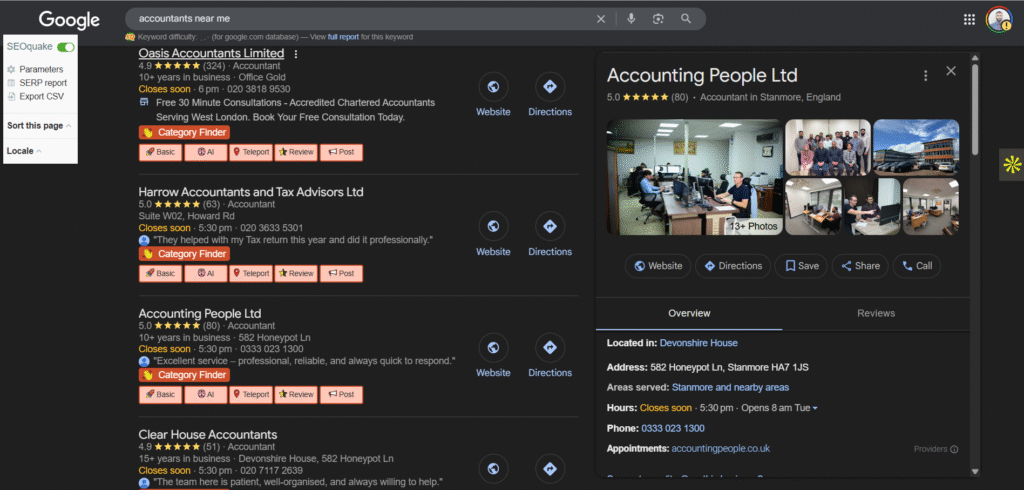Open the Google apps grid icon

(969, 19)
